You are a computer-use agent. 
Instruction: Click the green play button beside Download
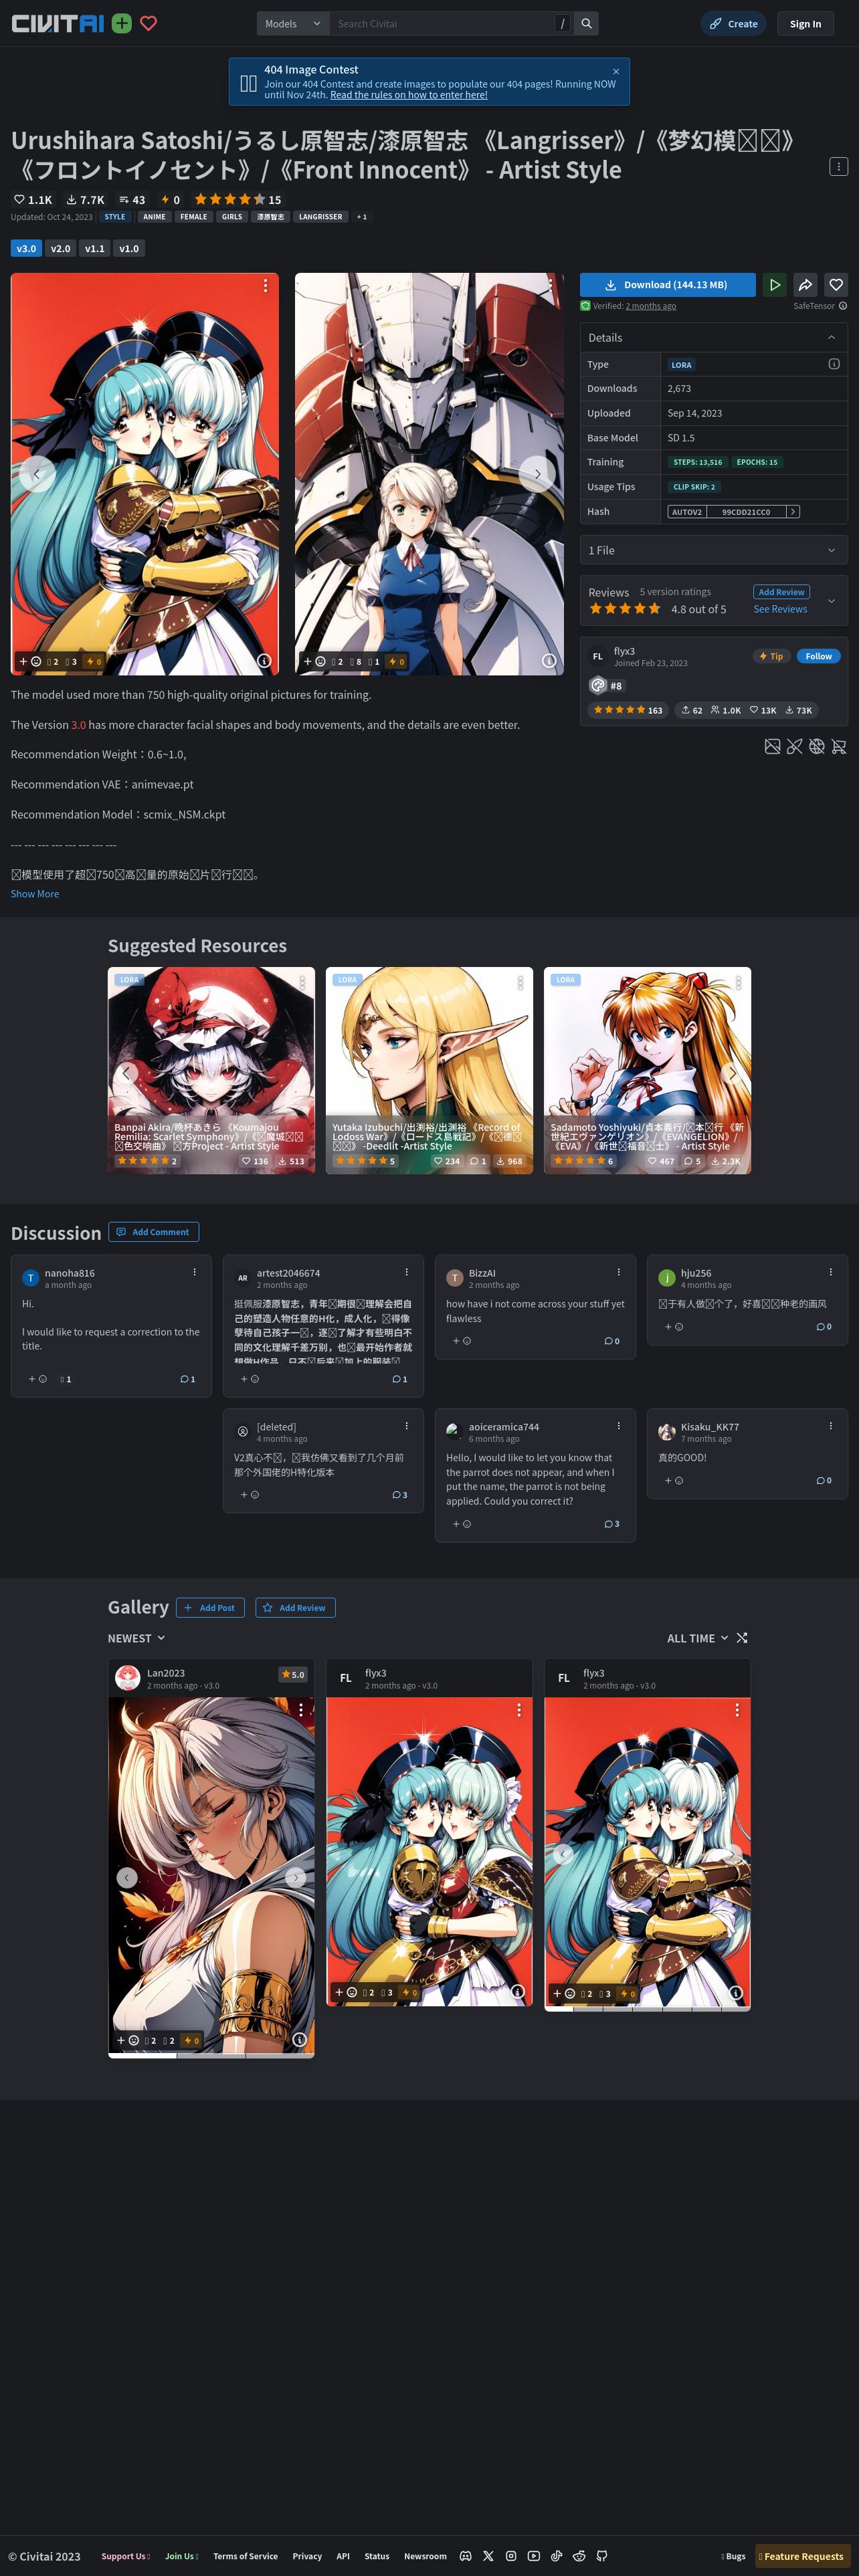click(774, 285)
